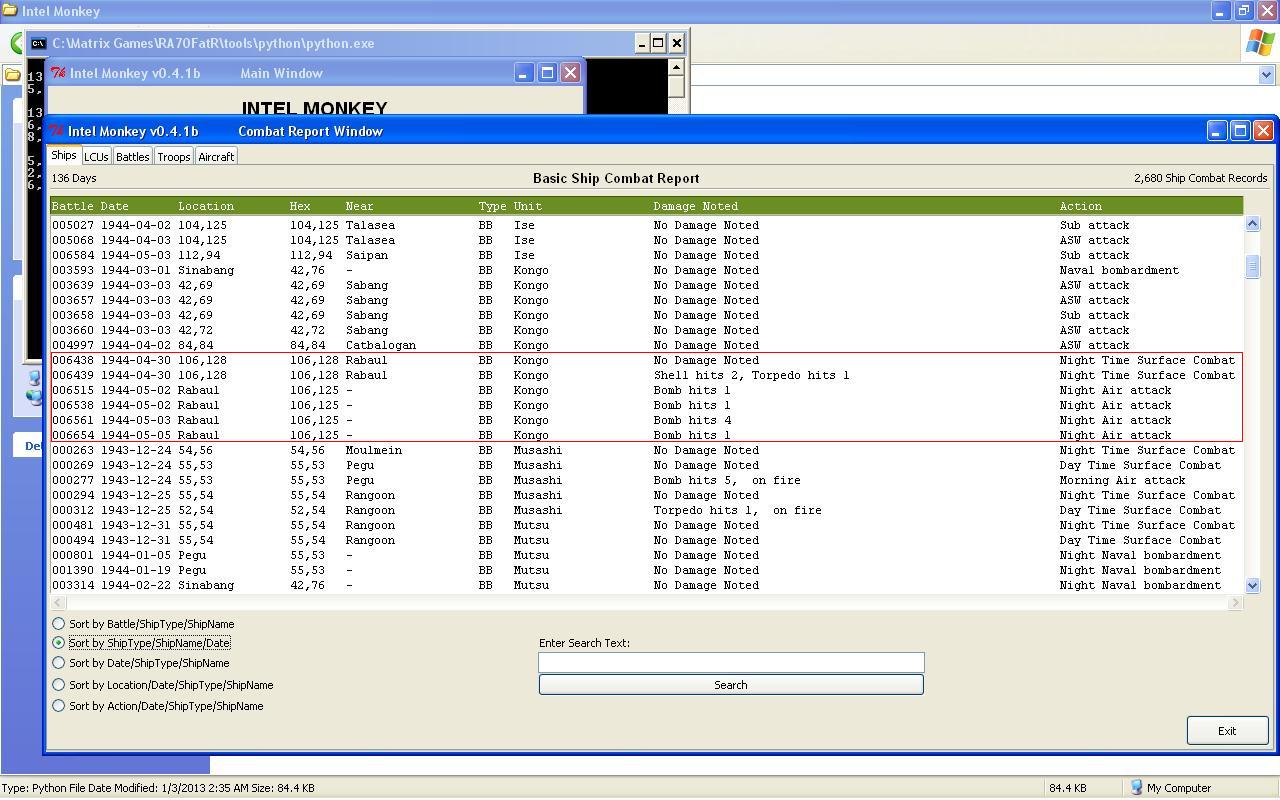
Task: Click the 'INTEL MONKEY' heading in Main Window
Action: pos(314,108)
